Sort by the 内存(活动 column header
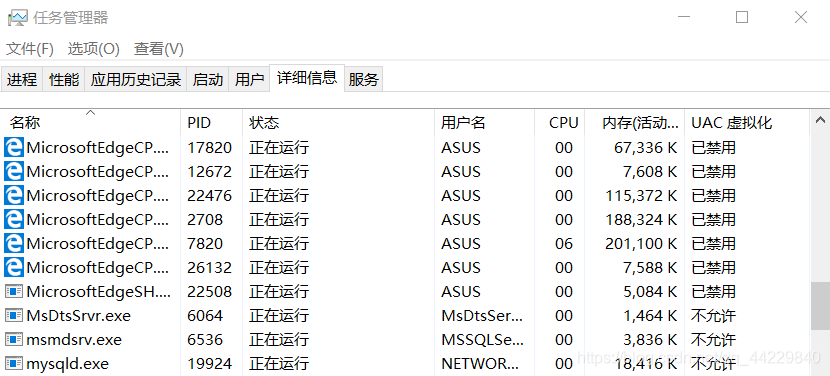The width and height of the screenshot is (830, 376). (x=634, y=123)
